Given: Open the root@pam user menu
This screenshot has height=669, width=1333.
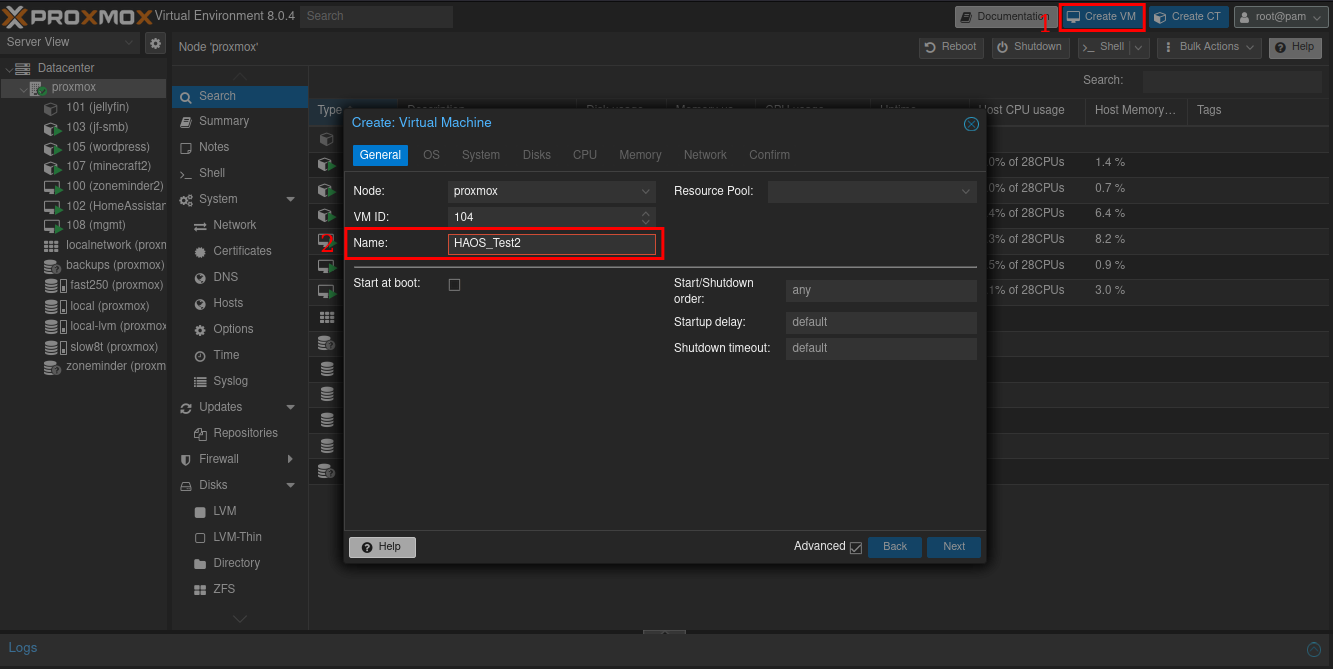Looking at the screenshot, I should (1281, 17).
